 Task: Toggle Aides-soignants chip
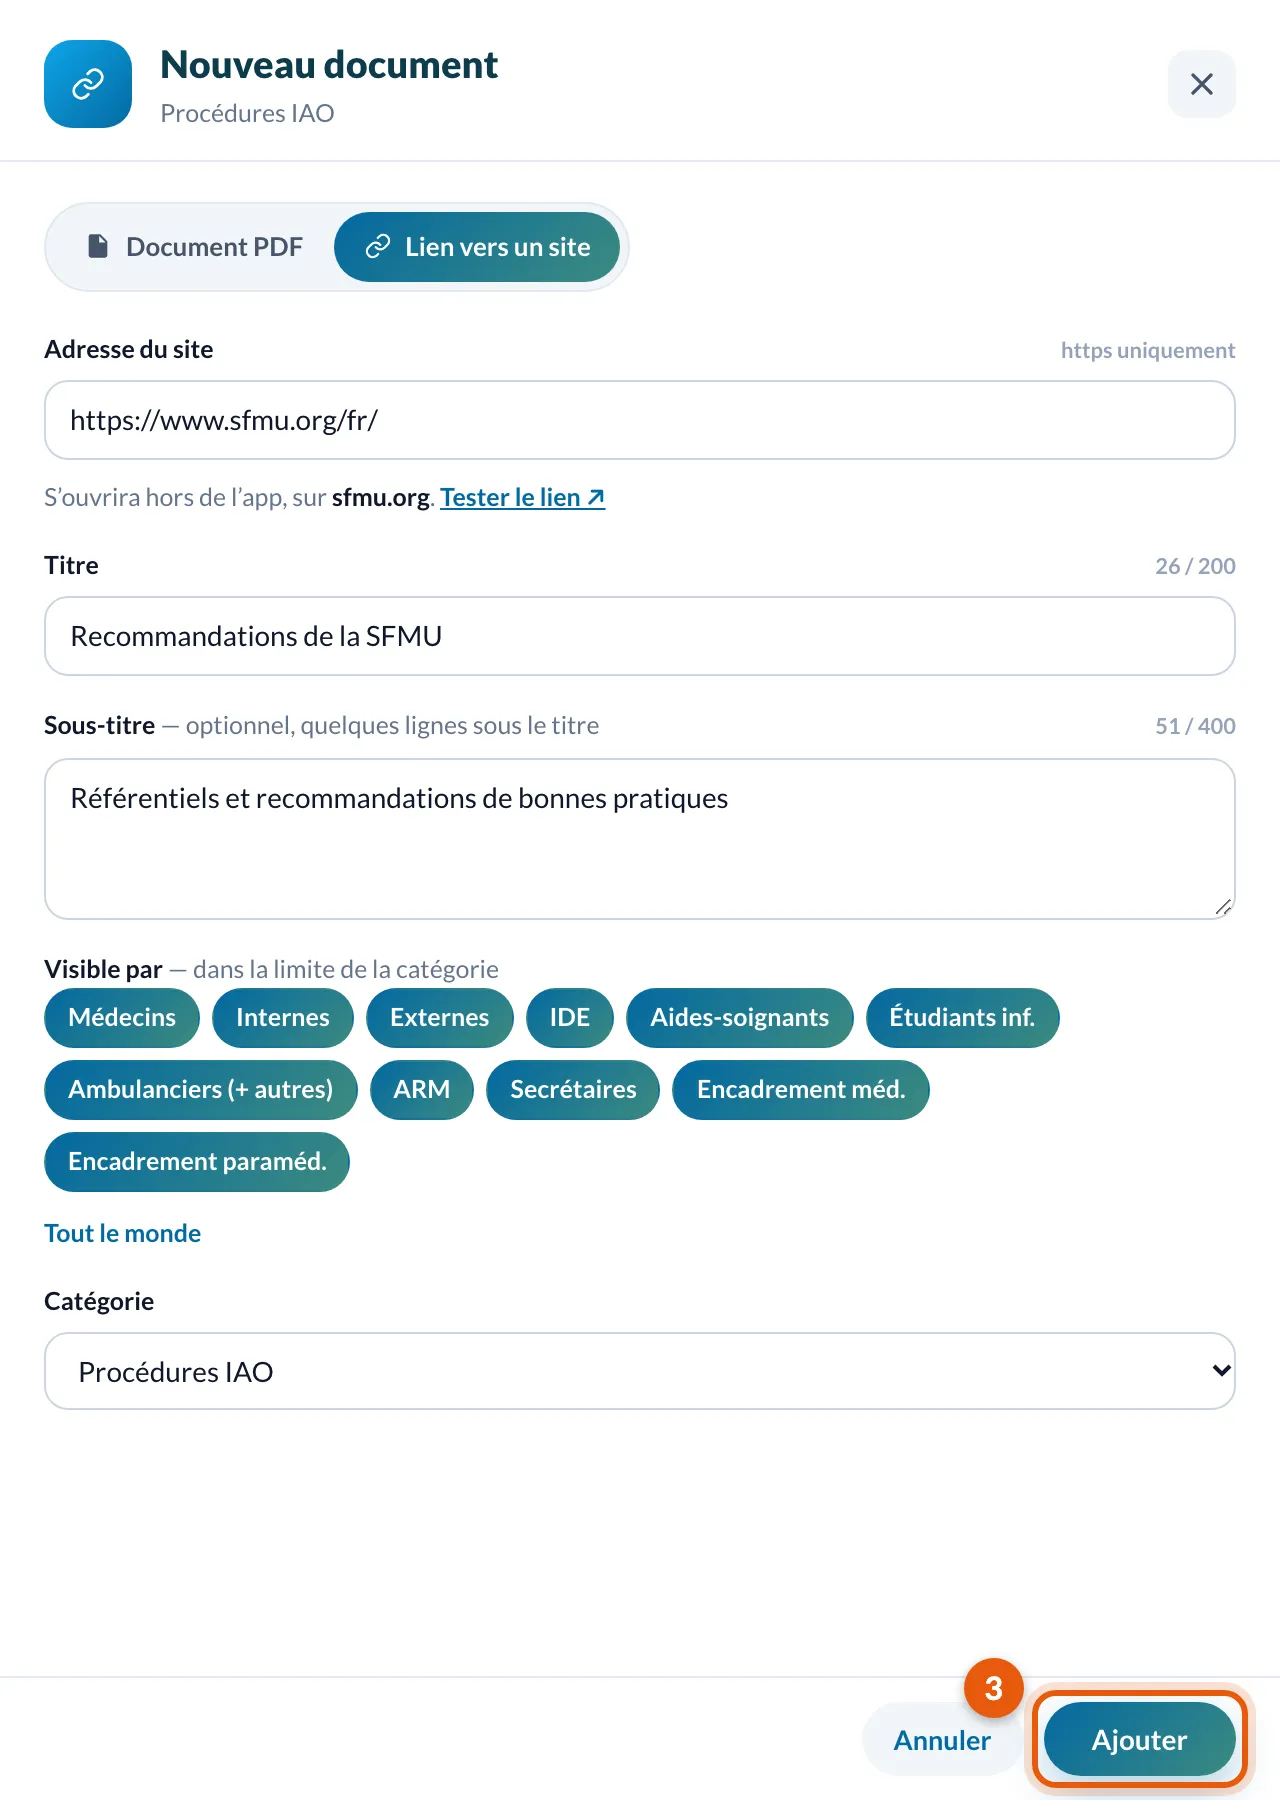740,1018
